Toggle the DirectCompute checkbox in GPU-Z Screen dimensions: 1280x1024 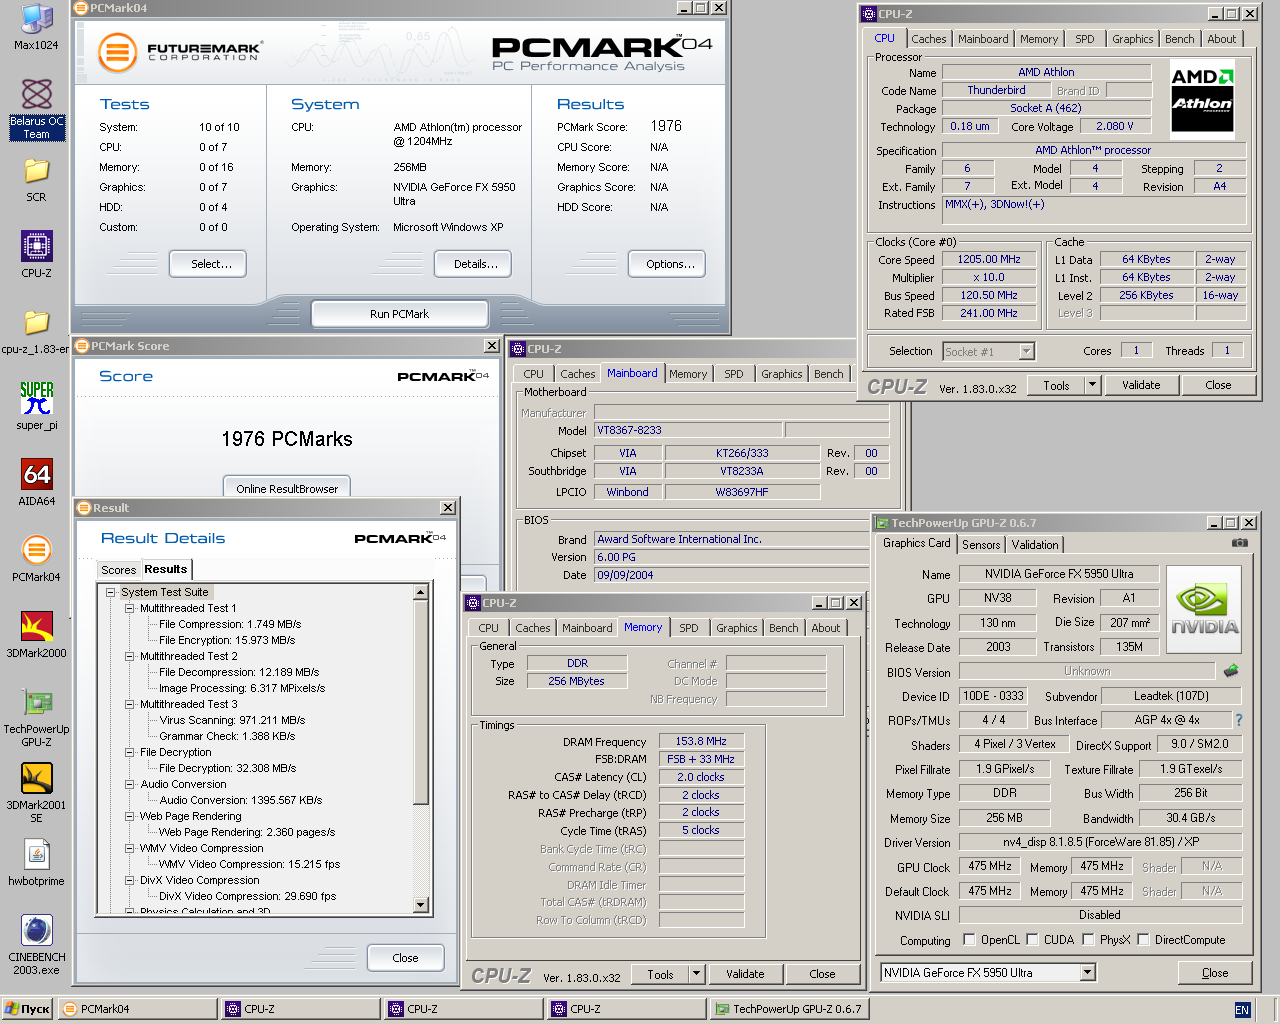(1143, 940)
